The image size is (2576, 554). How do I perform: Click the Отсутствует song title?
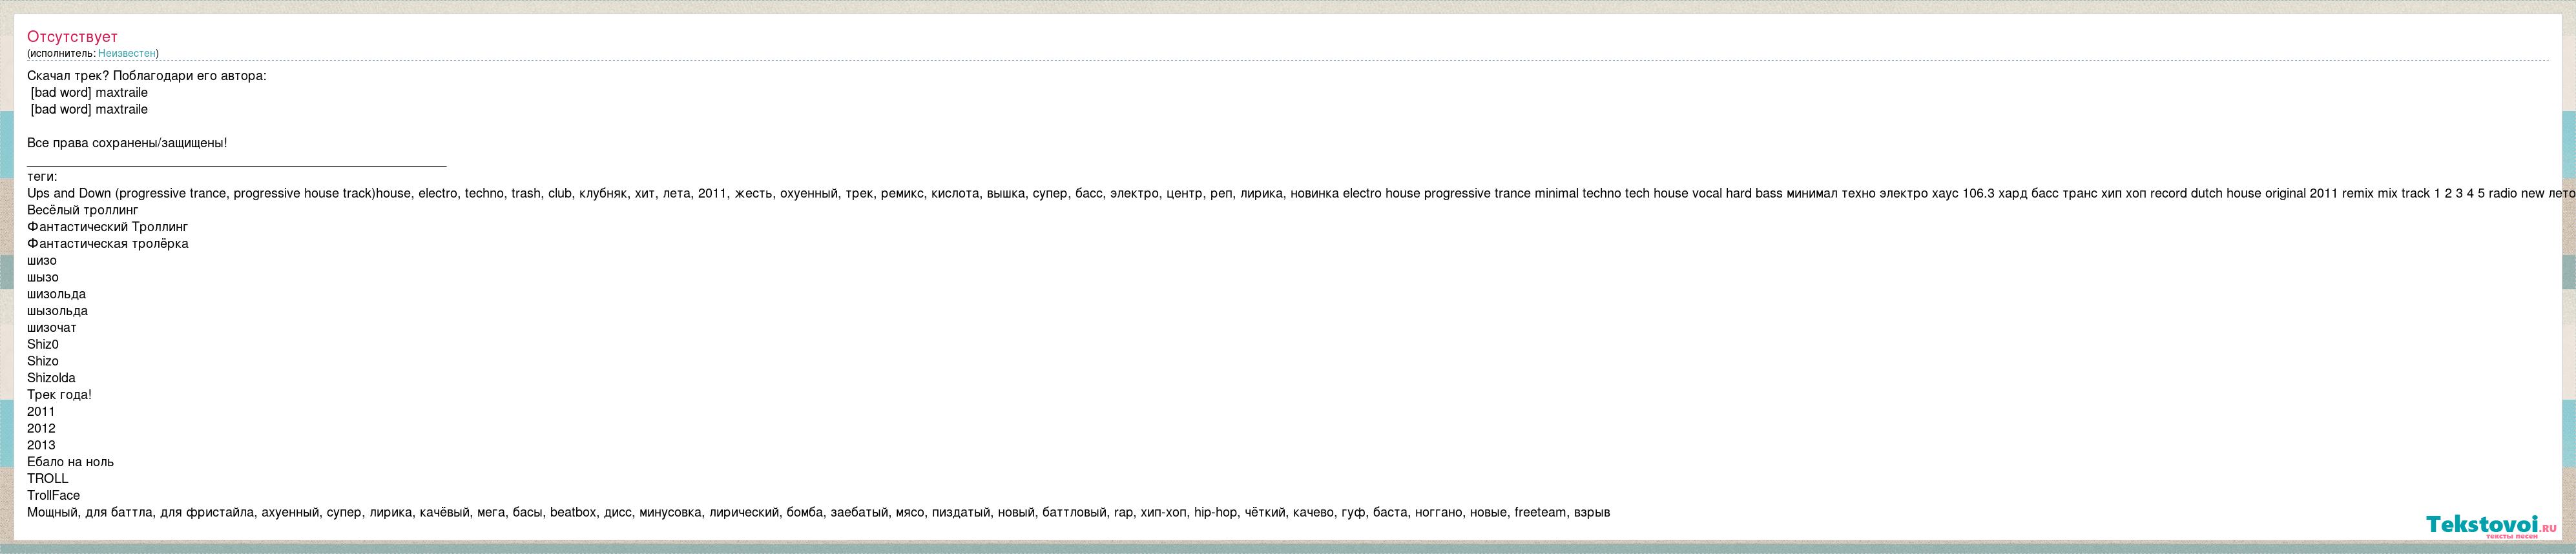pyautogui.click(x=72, y=37)
